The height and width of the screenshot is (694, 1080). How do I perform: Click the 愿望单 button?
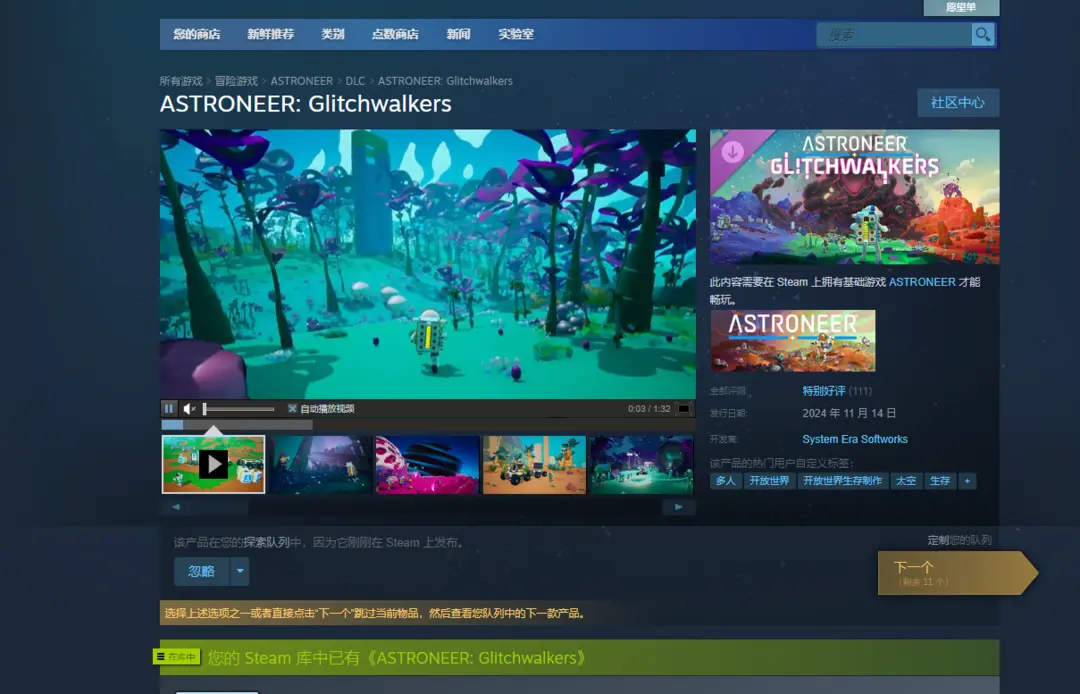click(961, 8)
